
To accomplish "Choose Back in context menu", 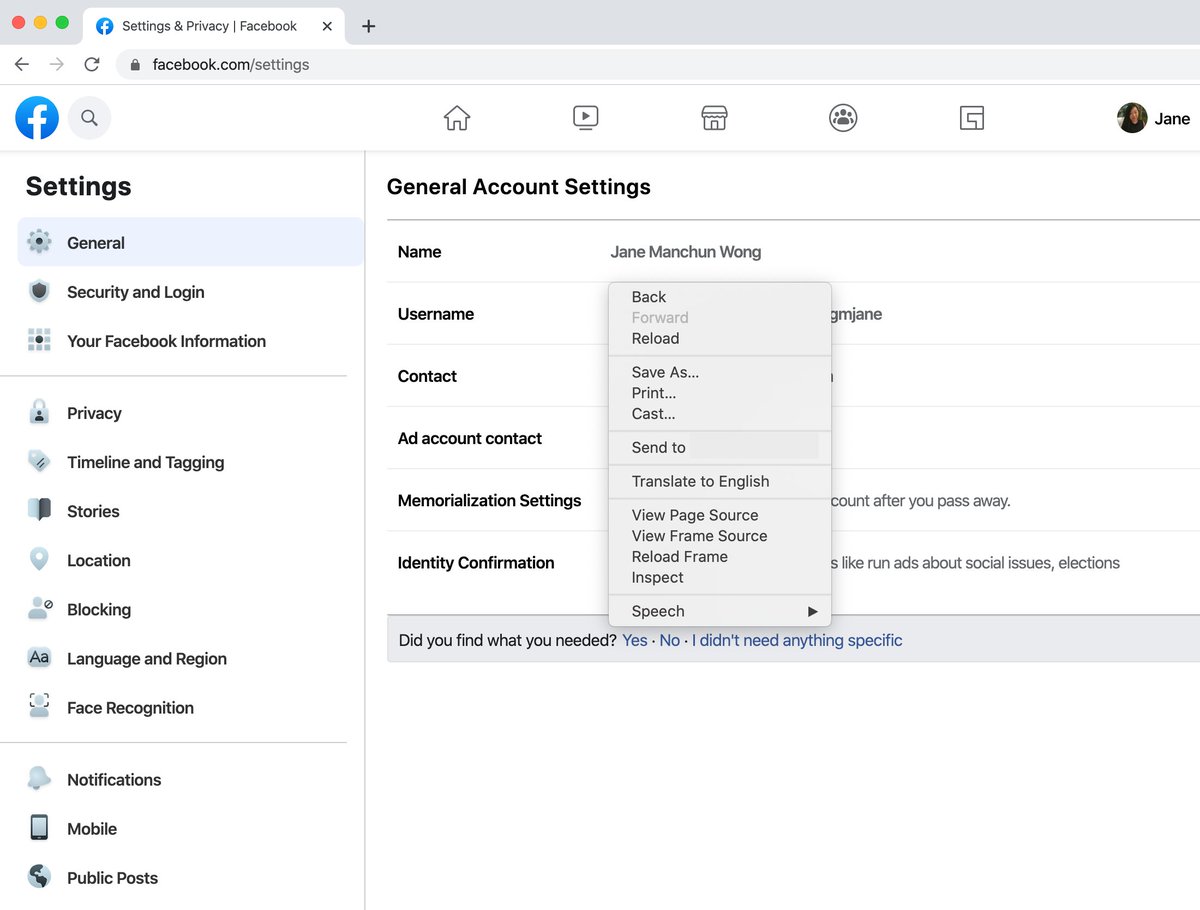I will [x=720, y=297].
